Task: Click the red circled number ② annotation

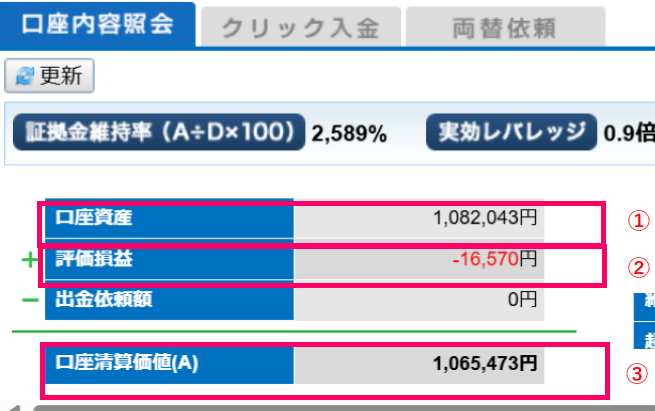Action: click(x=634, y=268)
